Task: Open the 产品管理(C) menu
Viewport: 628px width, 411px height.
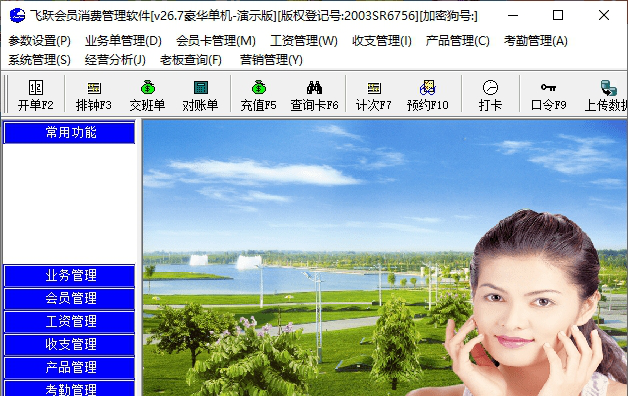Action: coord(457,40)
